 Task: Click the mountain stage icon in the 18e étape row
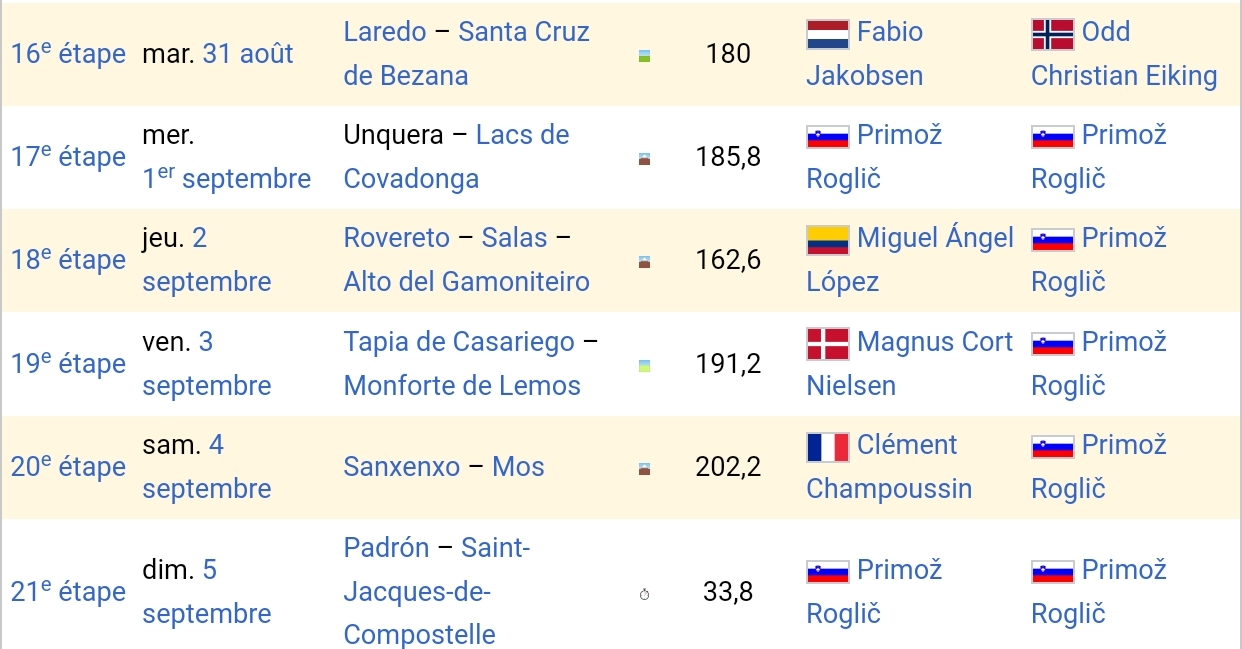coord(644,263)
